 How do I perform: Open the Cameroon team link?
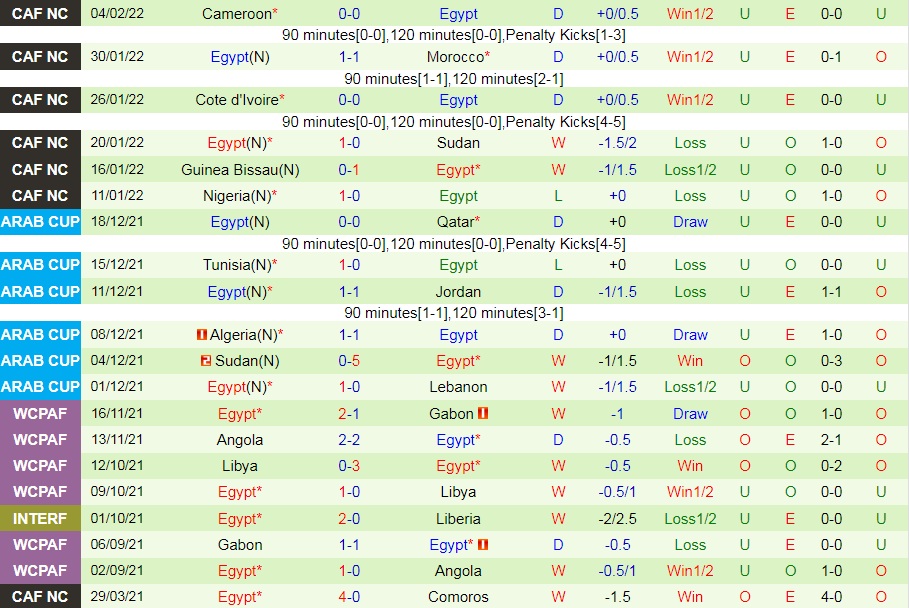237,14
